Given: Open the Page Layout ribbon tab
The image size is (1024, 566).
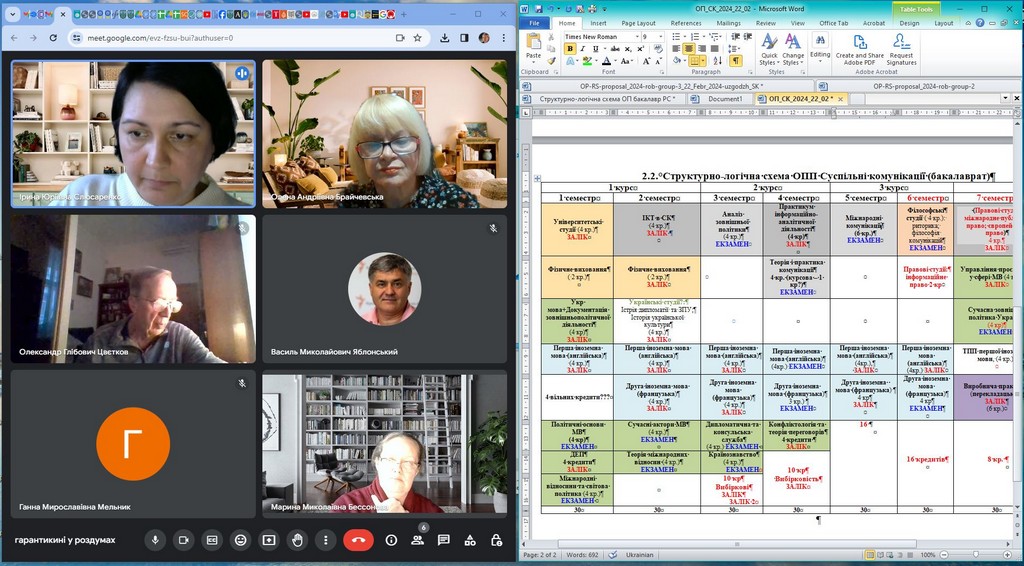Looking at the screenshot, I should [638, 23].
